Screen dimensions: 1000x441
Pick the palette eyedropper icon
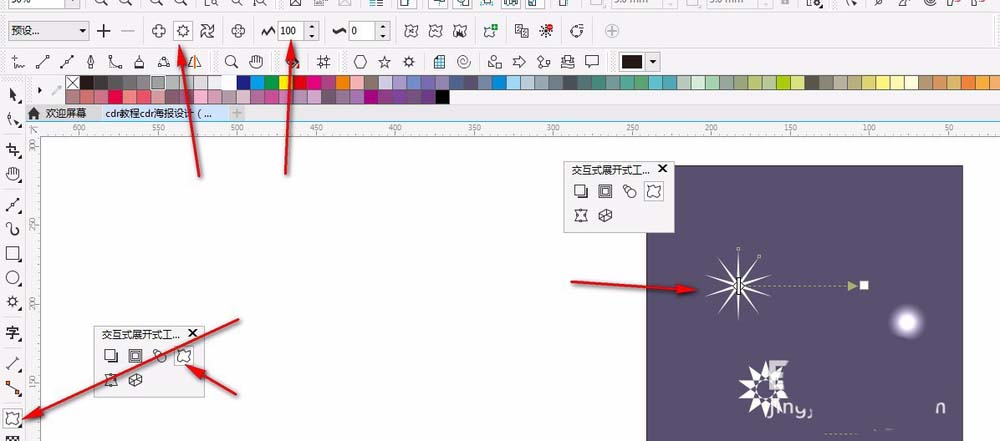56,91
